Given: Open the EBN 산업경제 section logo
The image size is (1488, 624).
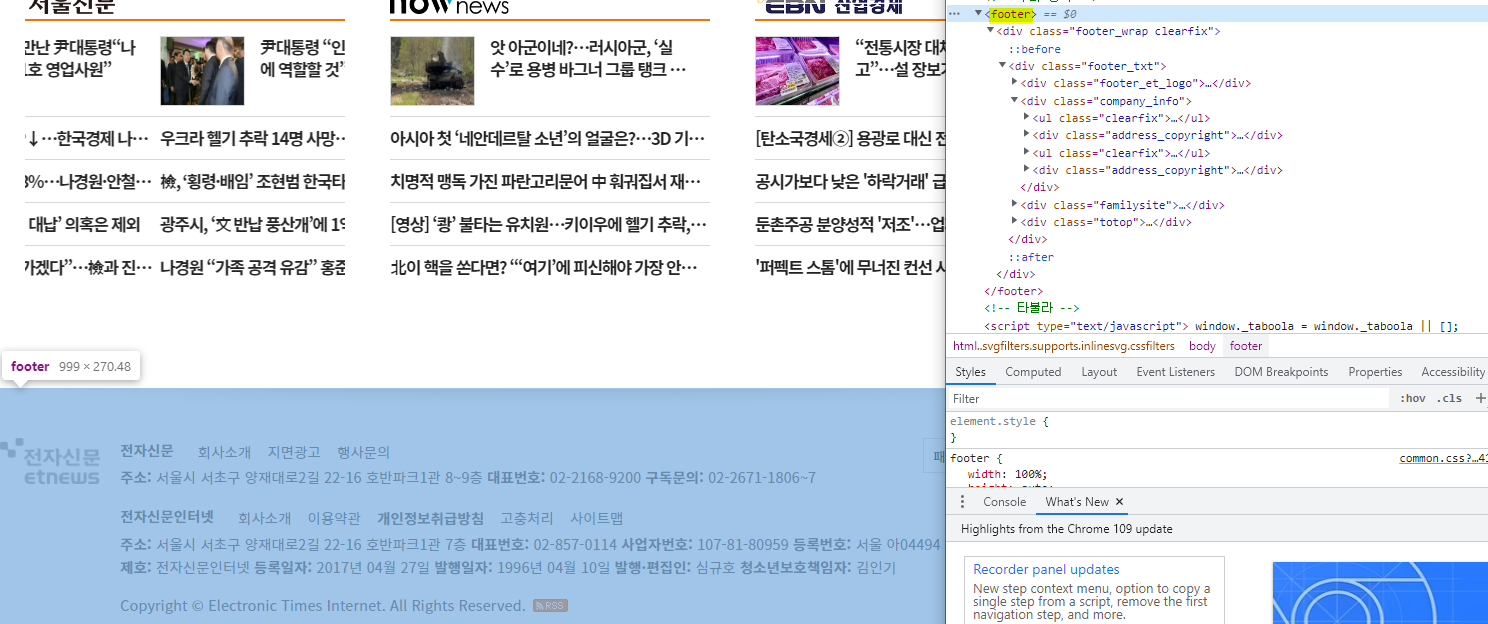Looking at the screenshot, I should pos(829,6).
